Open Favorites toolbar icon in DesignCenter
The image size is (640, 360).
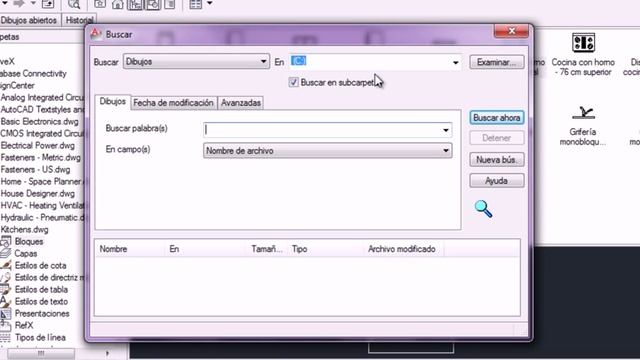point(100,4)
